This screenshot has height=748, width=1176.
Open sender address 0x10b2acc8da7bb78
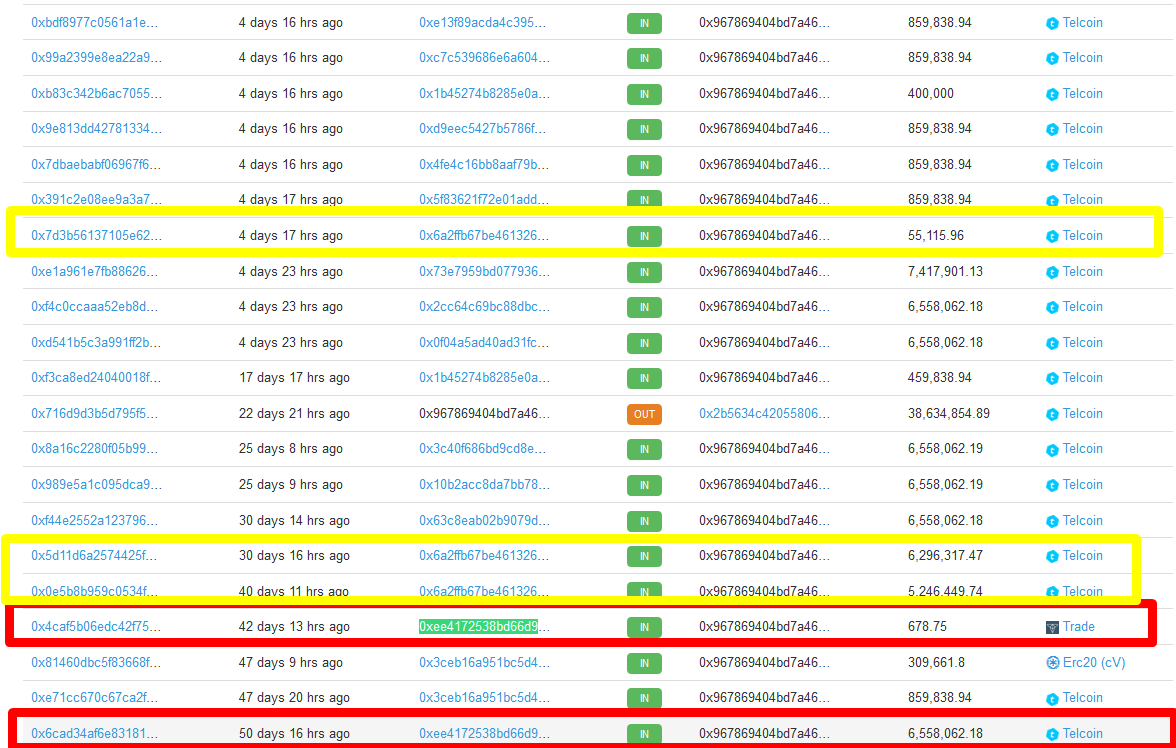tap(484, 485)
